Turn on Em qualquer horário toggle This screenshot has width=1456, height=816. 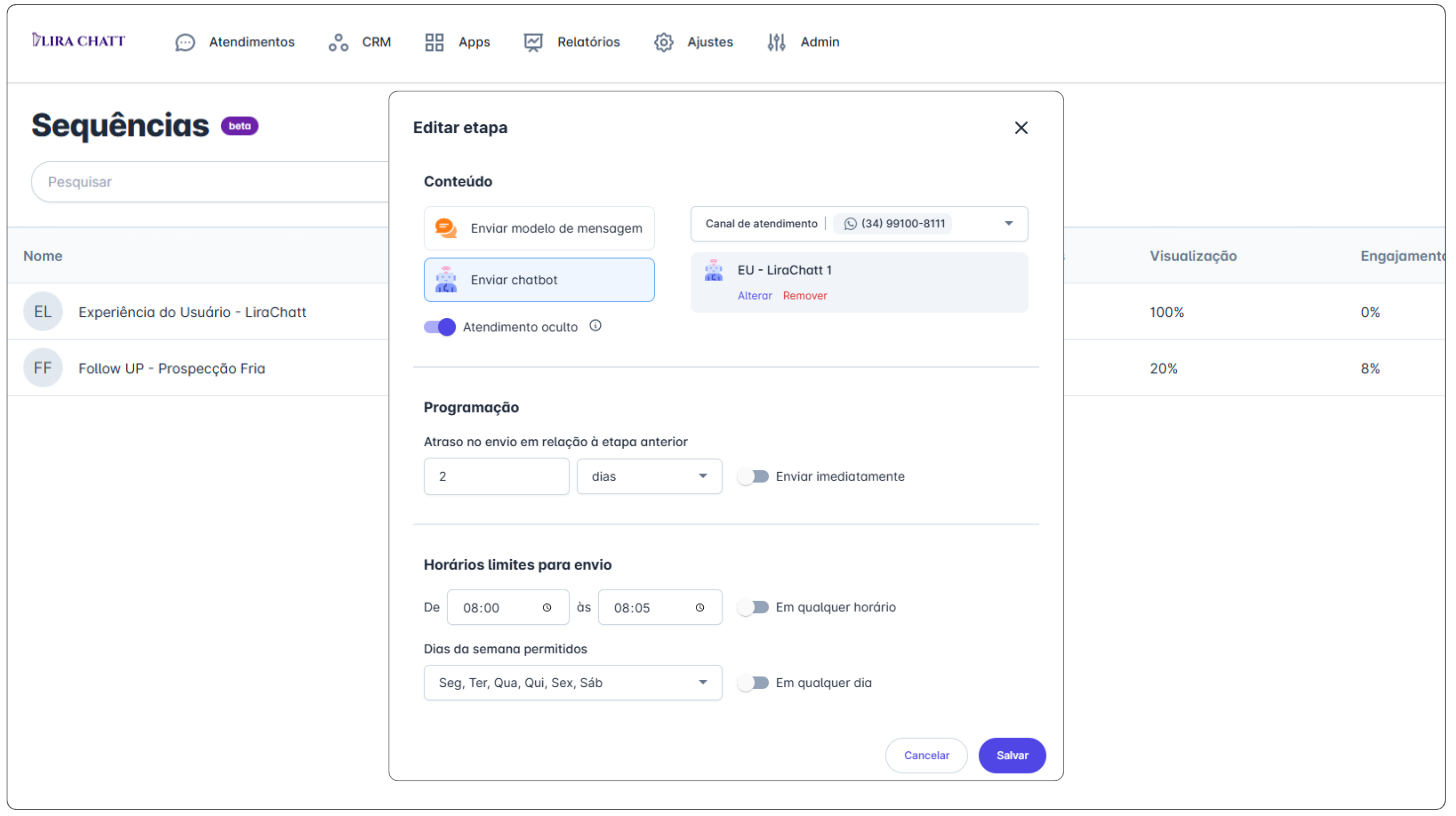[752, 607]
